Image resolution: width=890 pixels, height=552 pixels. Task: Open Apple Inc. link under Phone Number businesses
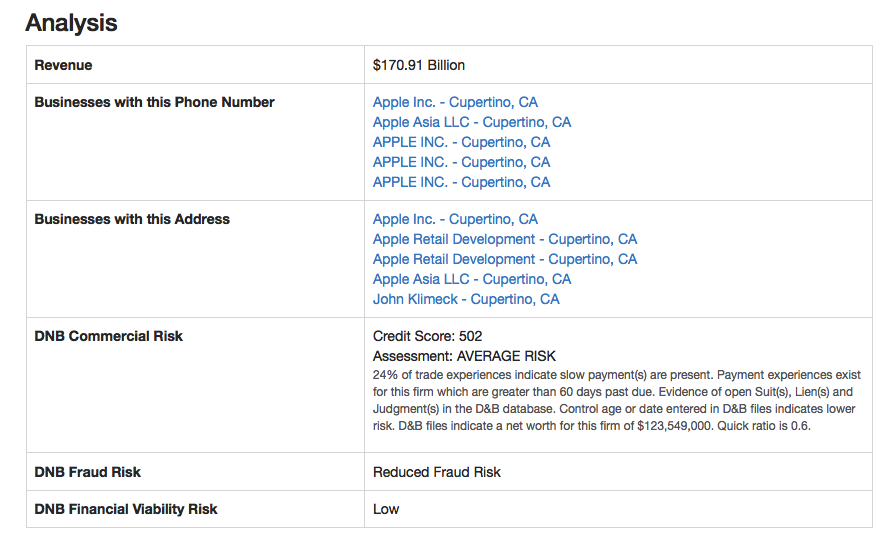tap(455, 102)
